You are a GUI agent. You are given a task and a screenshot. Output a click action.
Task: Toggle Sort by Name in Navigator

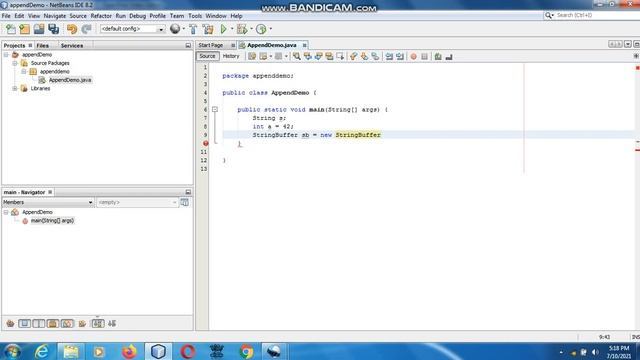[98, 324]
